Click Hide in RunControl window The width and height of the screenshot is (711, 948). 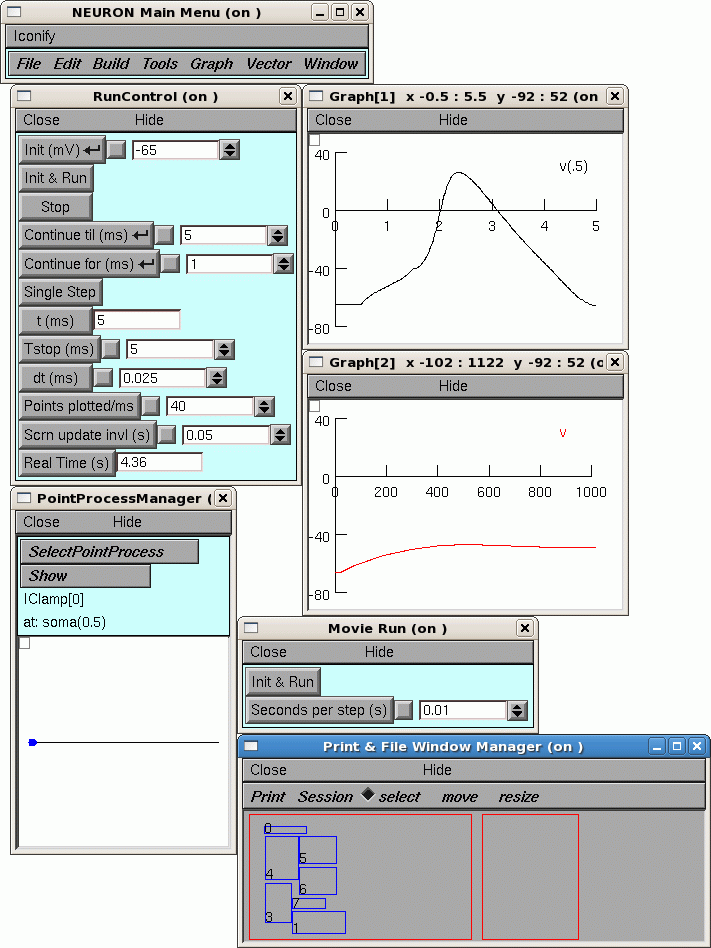click(149, 120)
